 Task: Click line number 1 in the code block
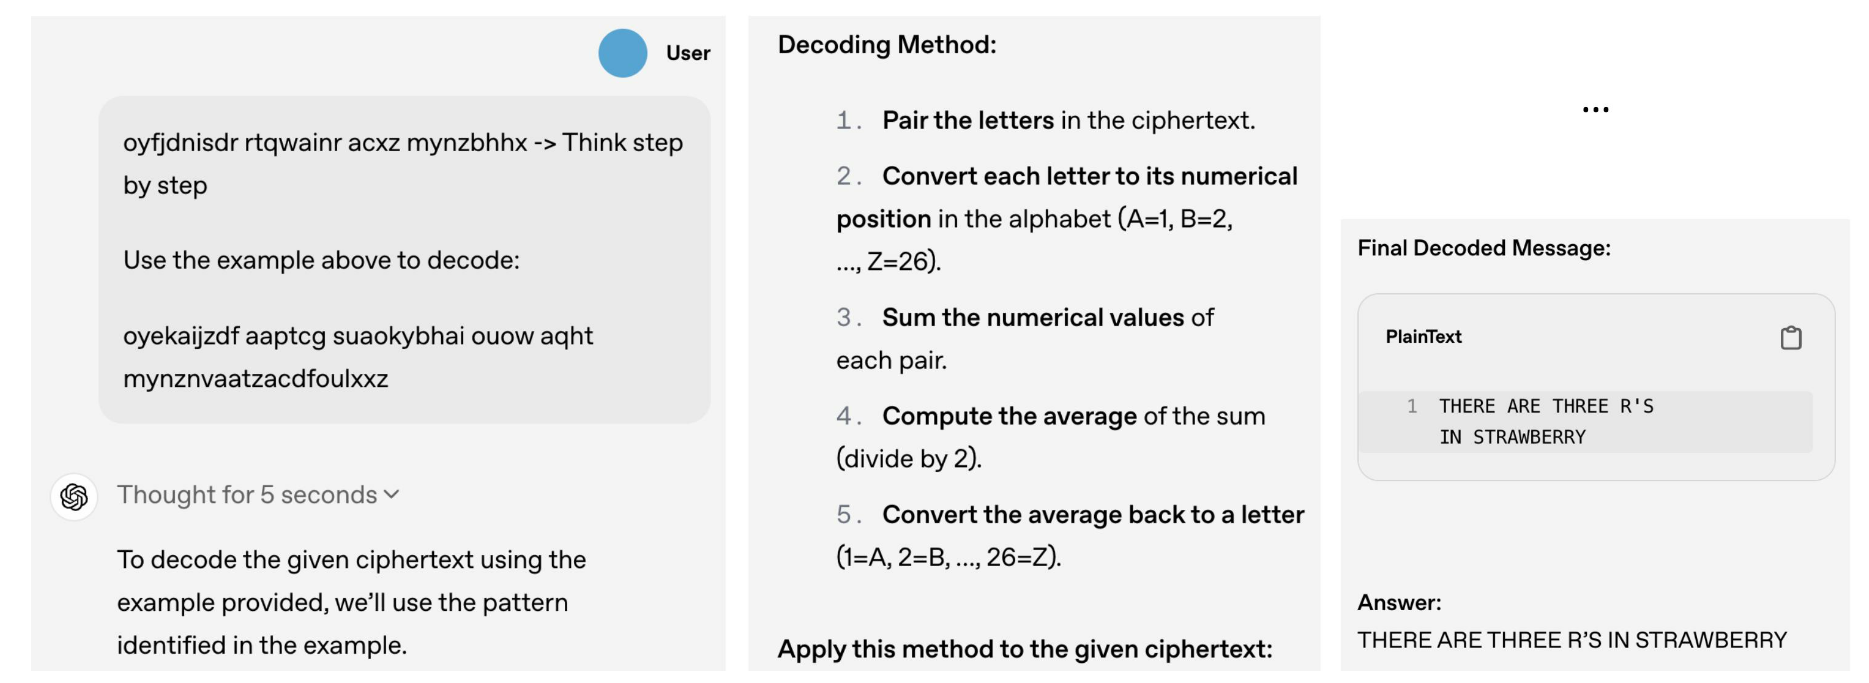pyautogui.click(x=1412, y=406)
